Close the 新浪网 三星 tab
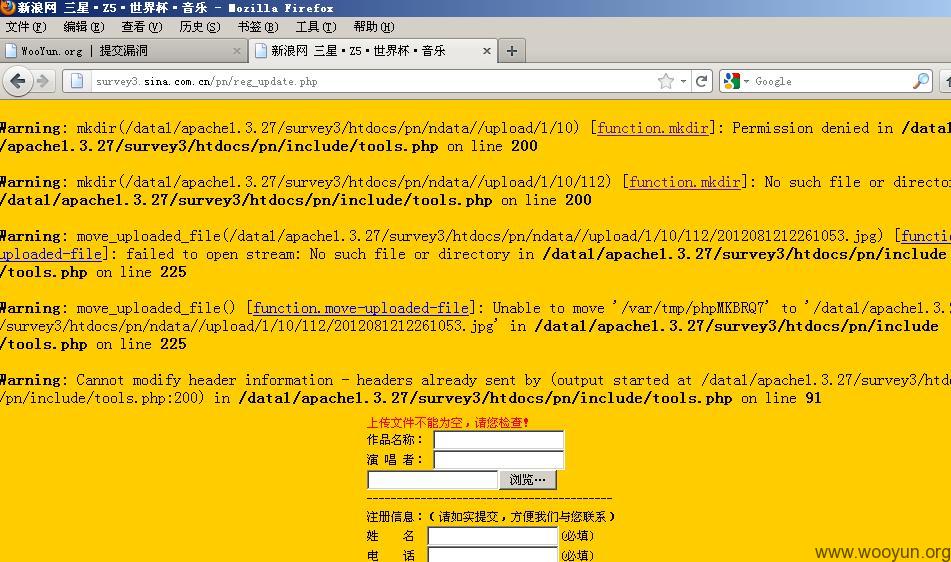This screenshot has height=562, width=951. click(x=486, y=51)
